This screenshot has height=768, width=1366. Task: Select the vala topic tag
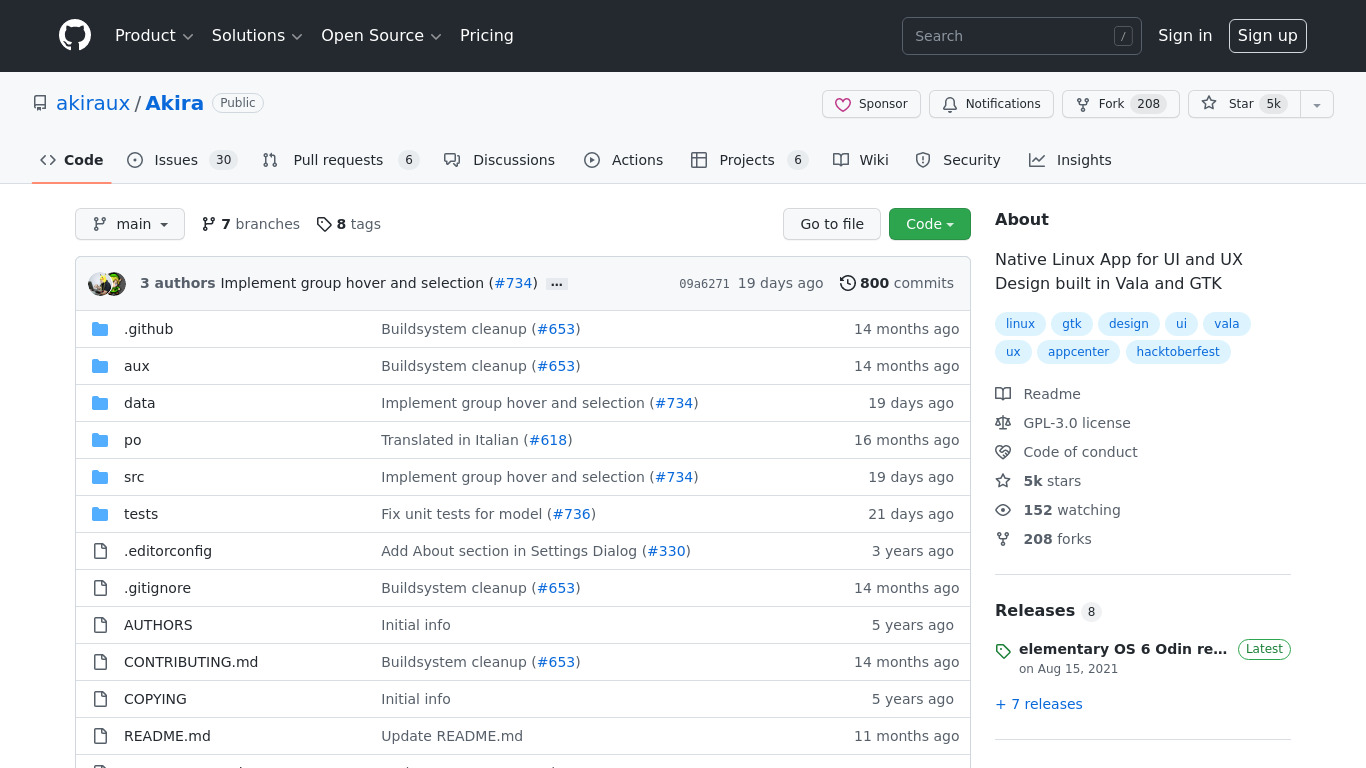pos(1227,324)
